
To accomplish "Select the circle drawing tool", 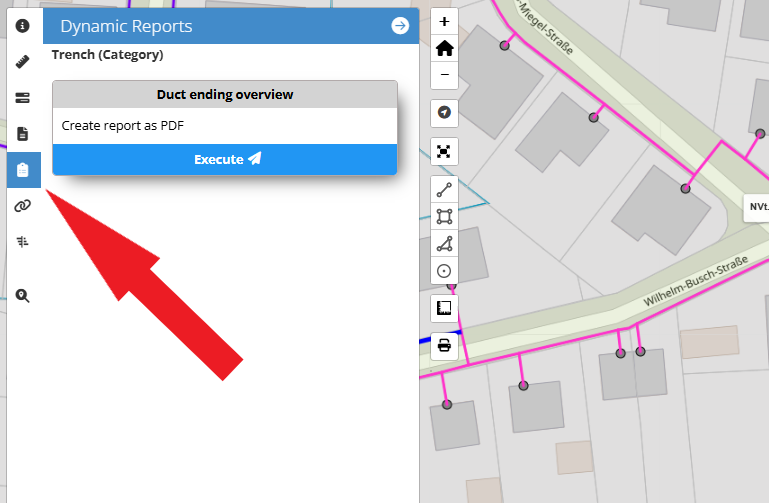I will coord(444,270).
